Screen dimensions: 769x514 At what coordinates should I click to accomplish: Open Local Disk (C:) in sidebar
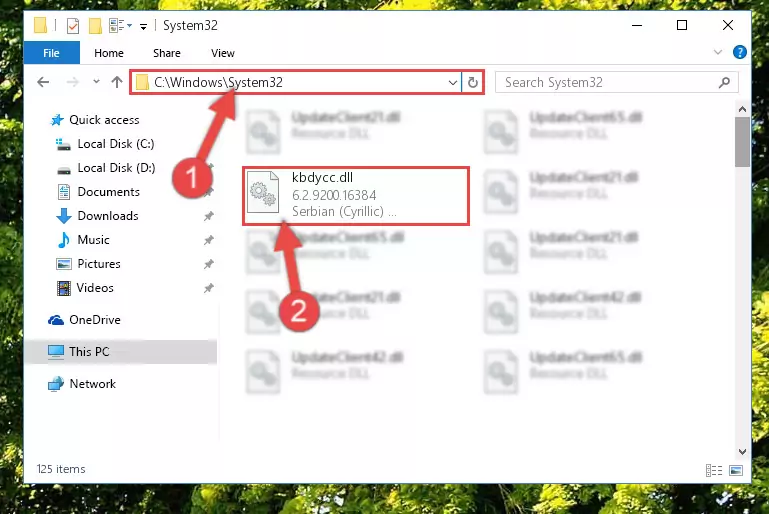[116, 144]
